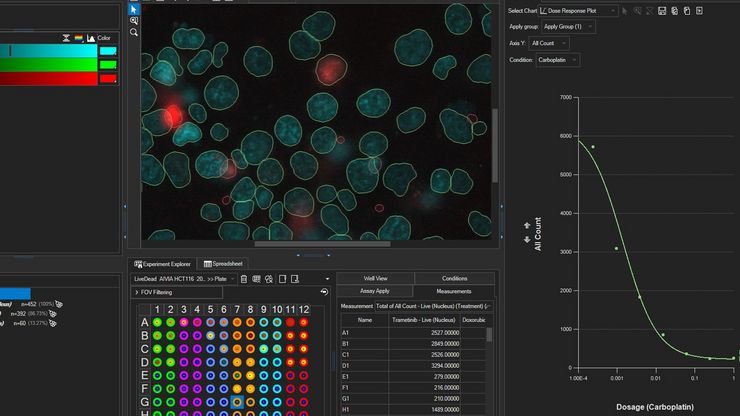Toggle well A12 in the plate map
The image size is (740, 416).
tap(303, 323)
